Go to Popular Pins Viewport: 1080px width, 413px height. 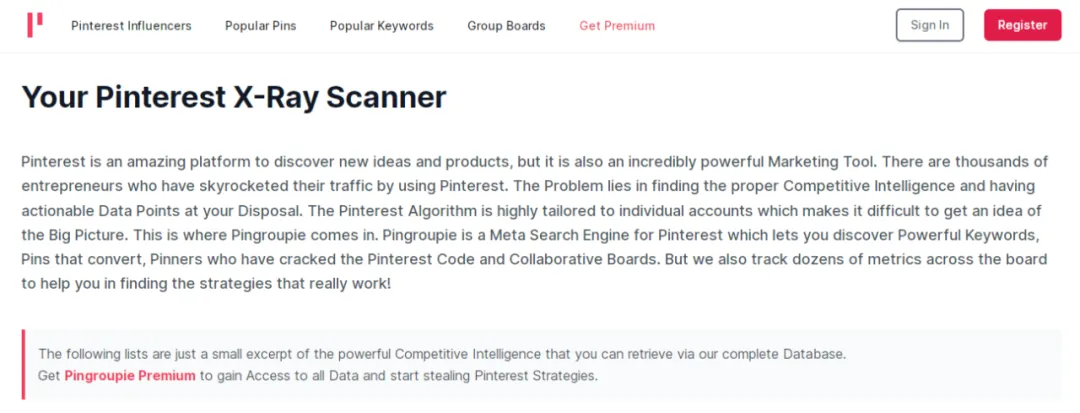[x=260, y=26]
